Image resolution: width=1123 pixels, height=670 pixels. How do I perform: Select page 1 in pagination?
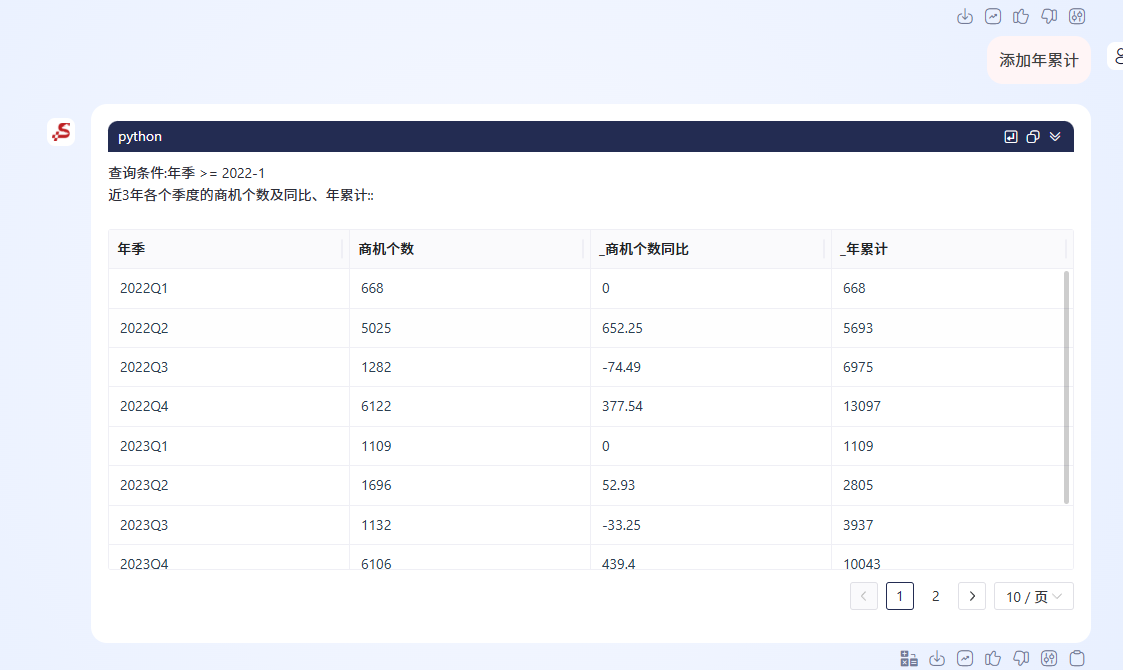(900, 596)
